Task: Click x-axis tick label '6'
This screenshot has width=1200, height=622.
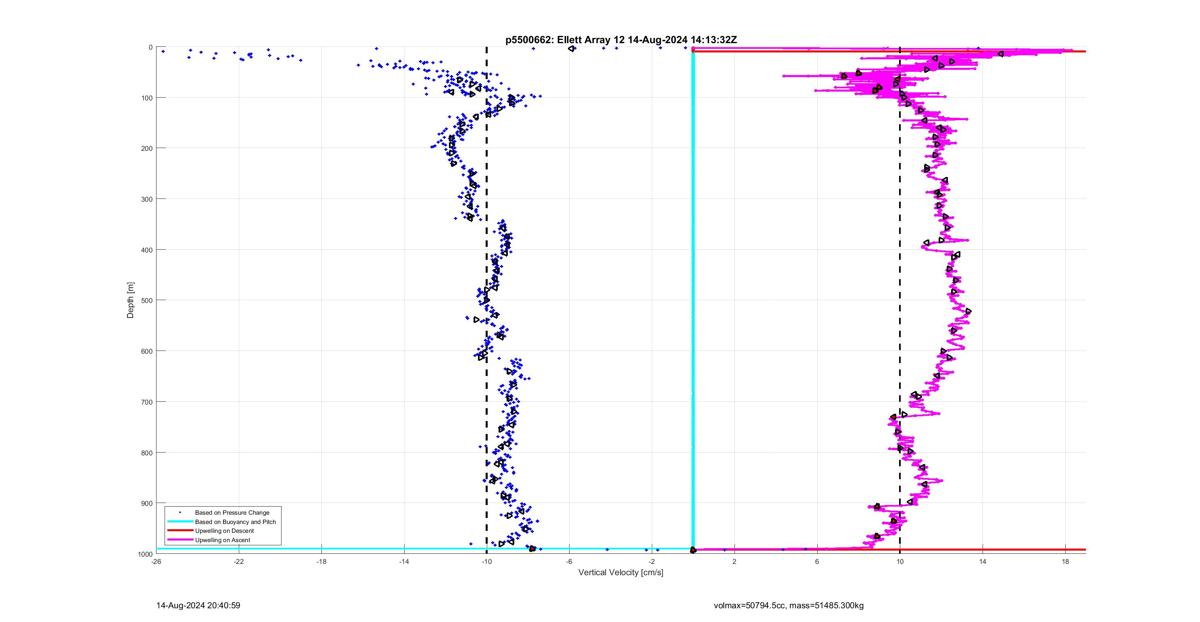Action: pos(817,562)
